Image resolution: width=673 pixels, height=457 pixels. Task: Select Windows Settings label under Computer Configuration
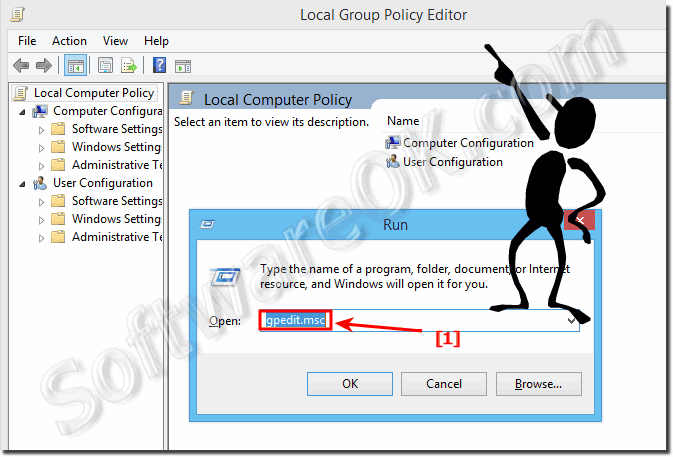click(116, 147)
